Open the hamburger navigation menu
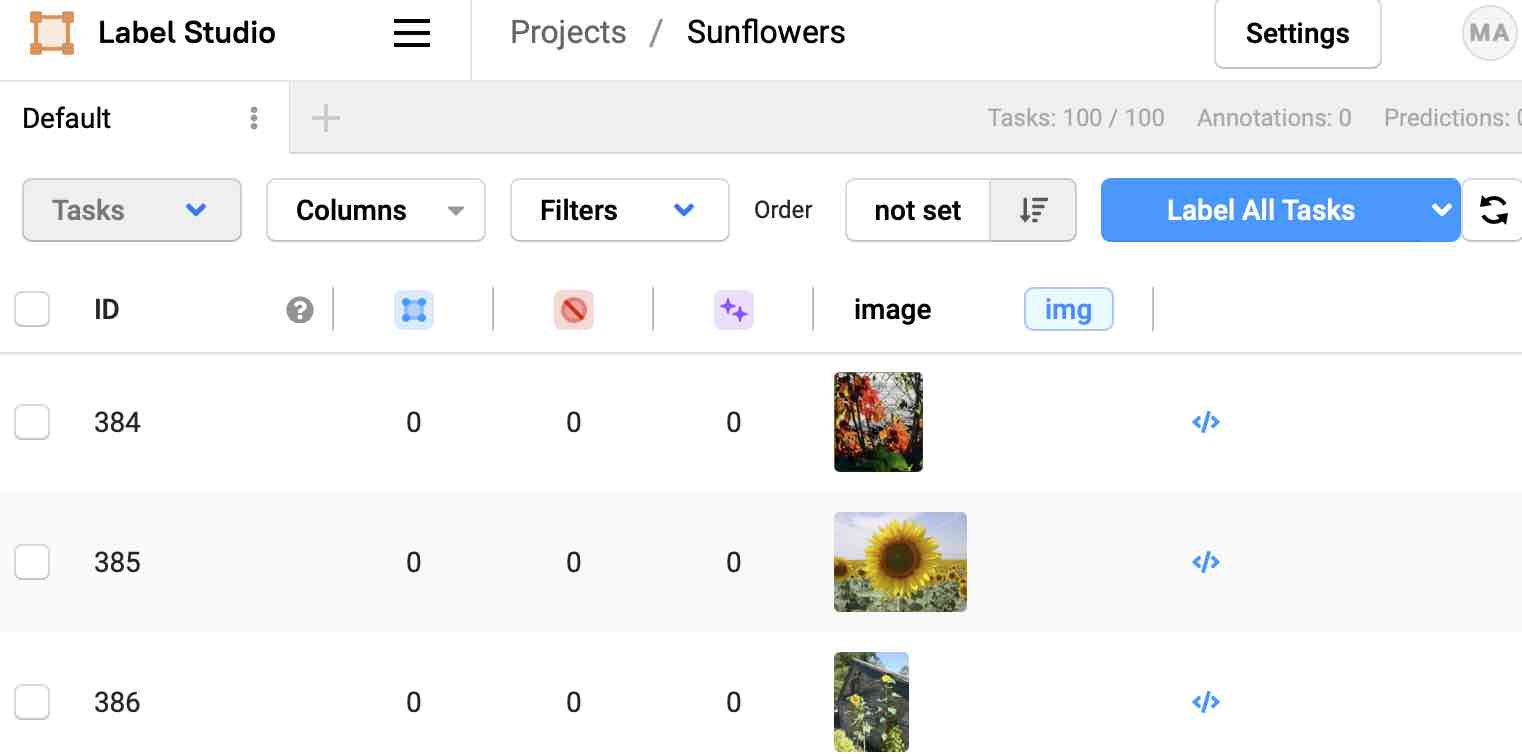 click(411, 34)
